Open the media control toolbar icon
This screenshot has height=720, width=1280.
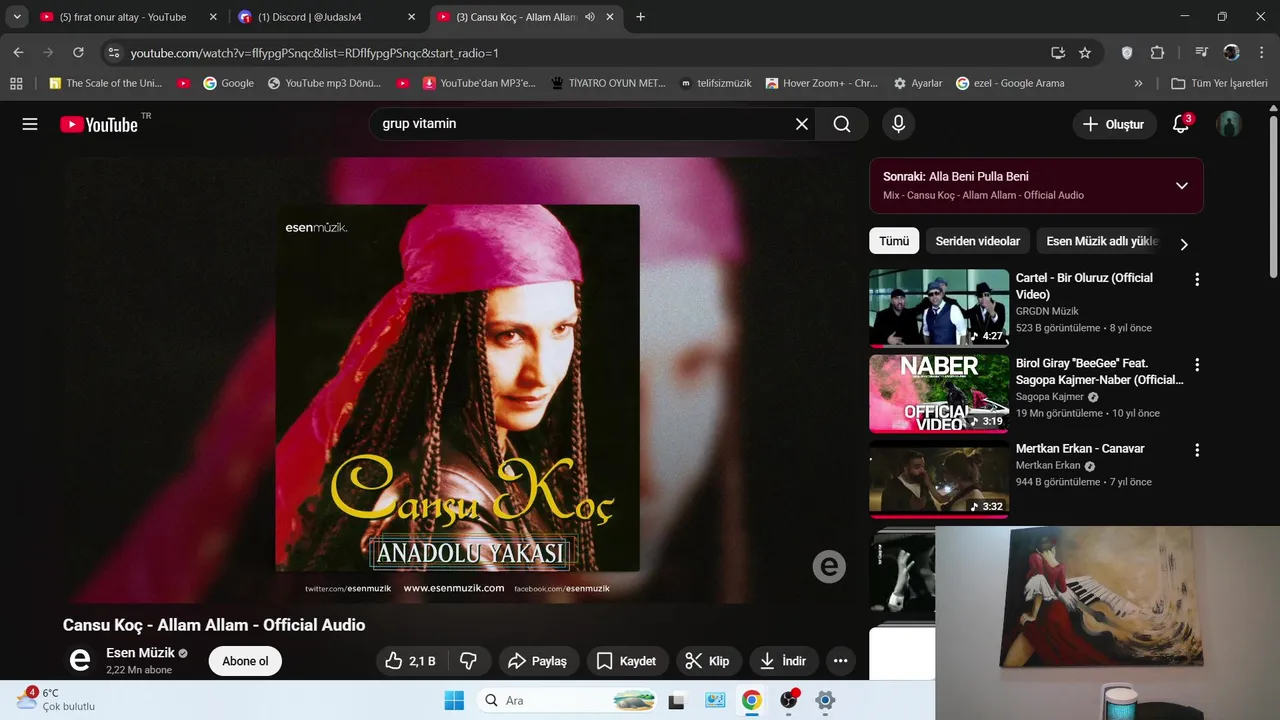[x=1201, y=53]
